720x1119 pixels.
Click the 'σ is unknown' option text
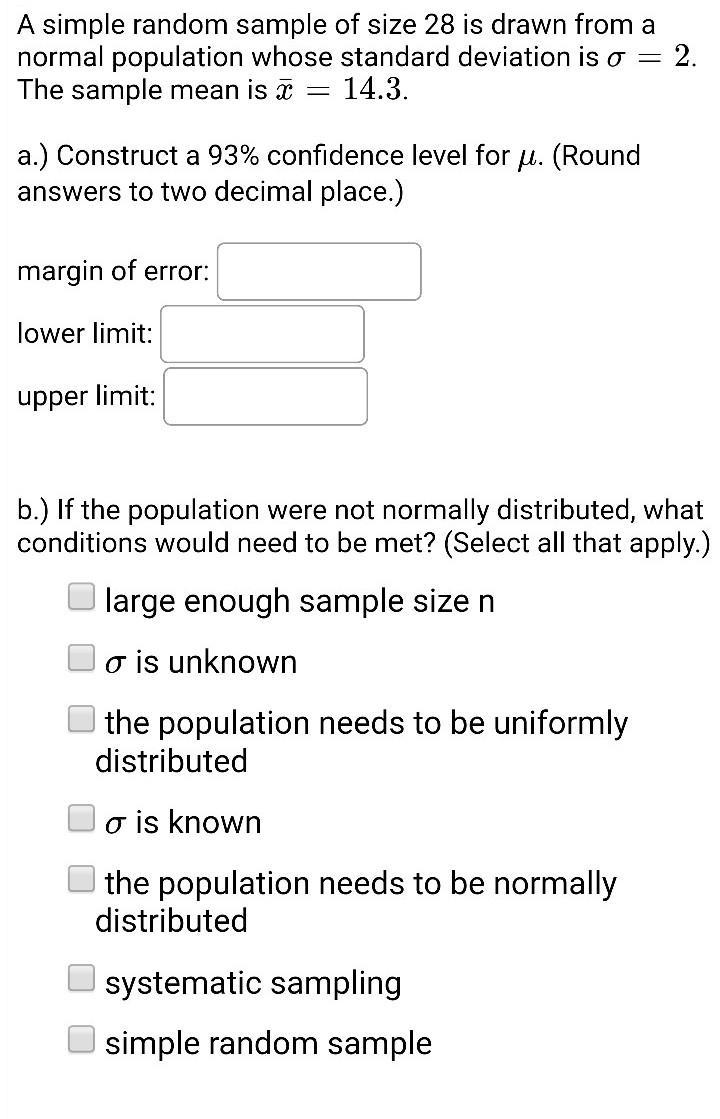point(201,662)
